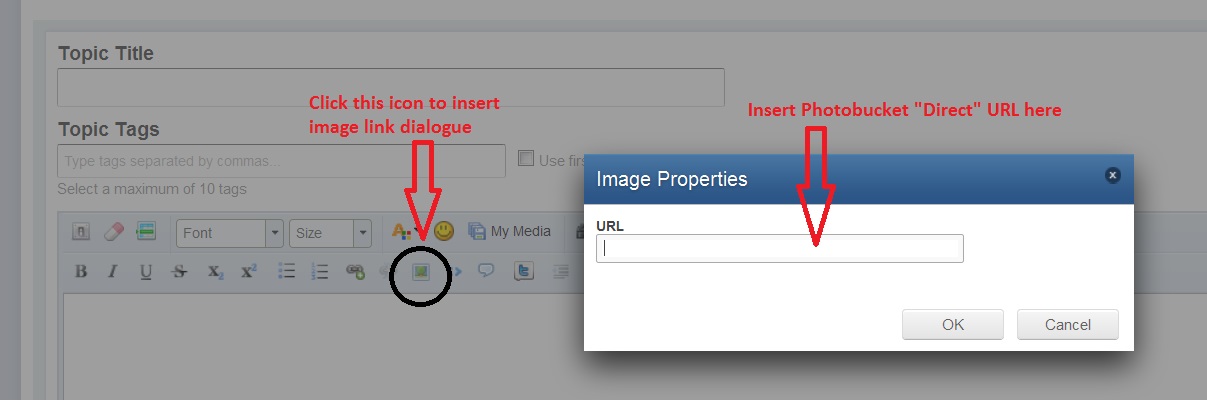1207x403 pixels.
Task: Click the URL input field
Action: pos(780,249)
